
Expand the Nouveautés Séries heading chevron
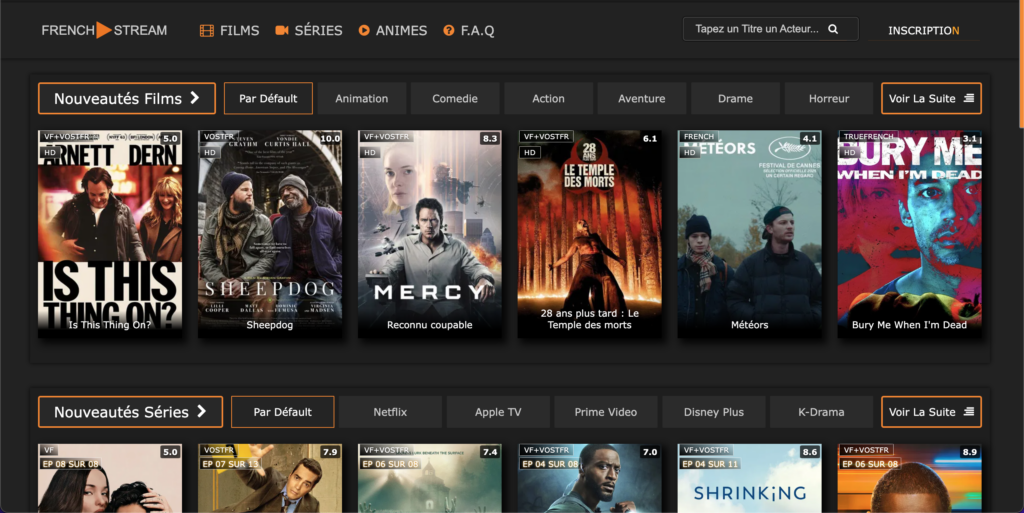tap(202, 412)
